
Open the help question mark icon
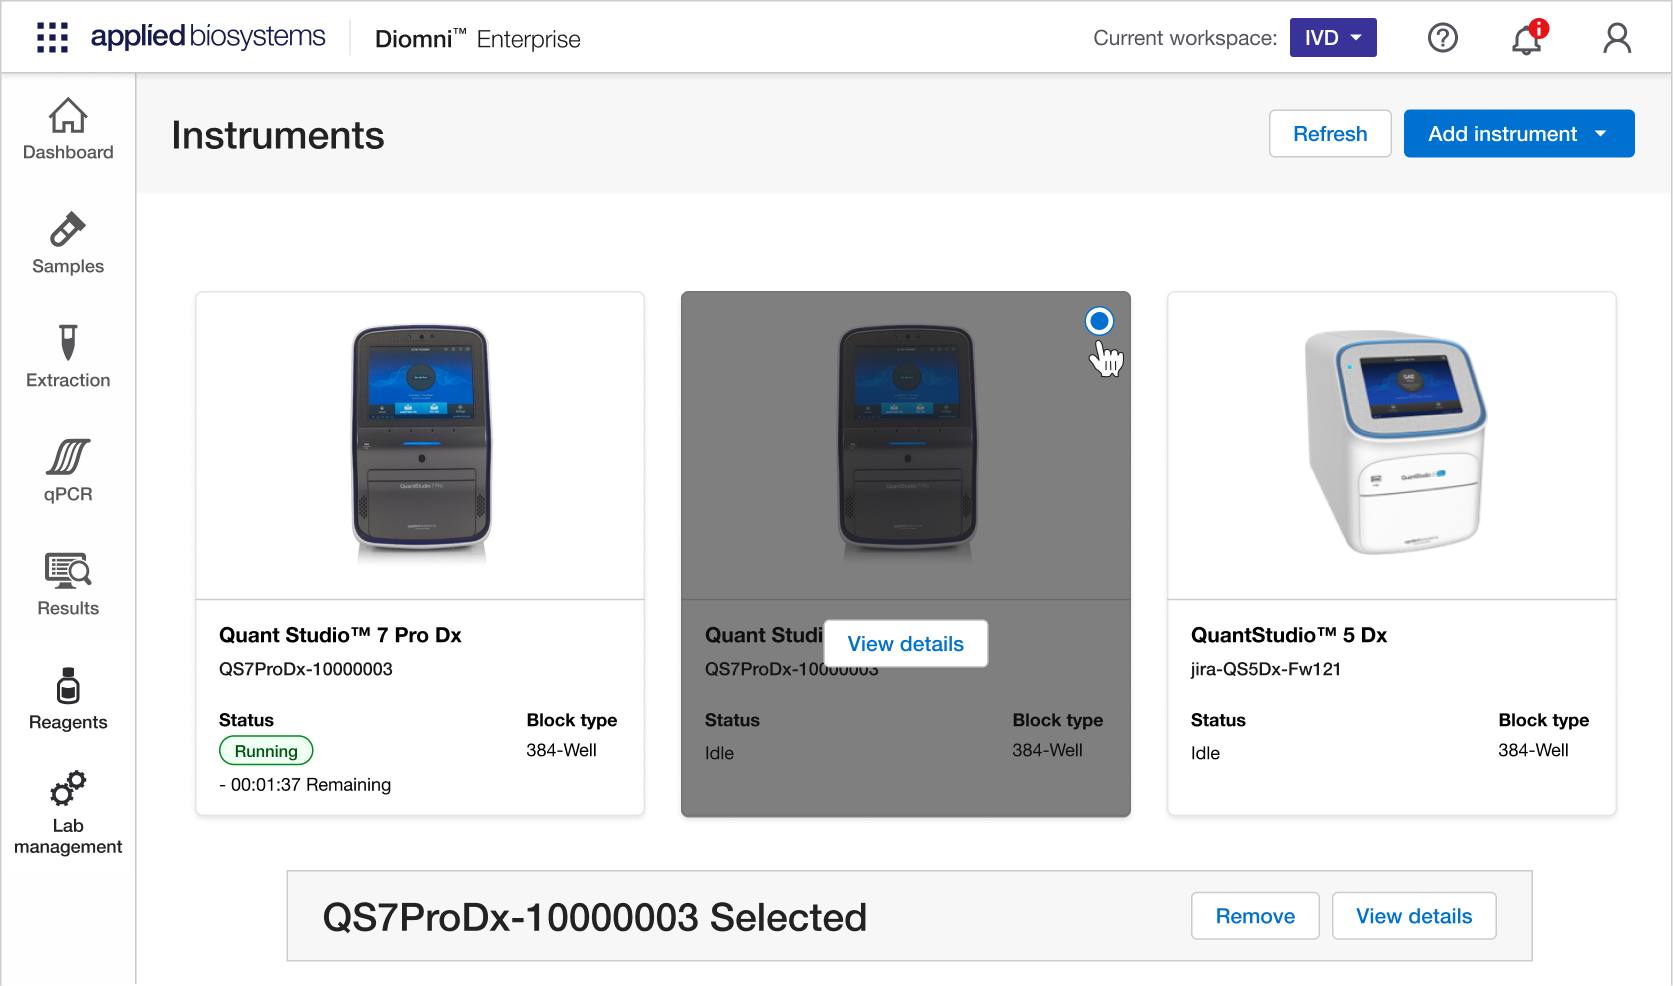pyautogui.click(x=1442, y=38)
